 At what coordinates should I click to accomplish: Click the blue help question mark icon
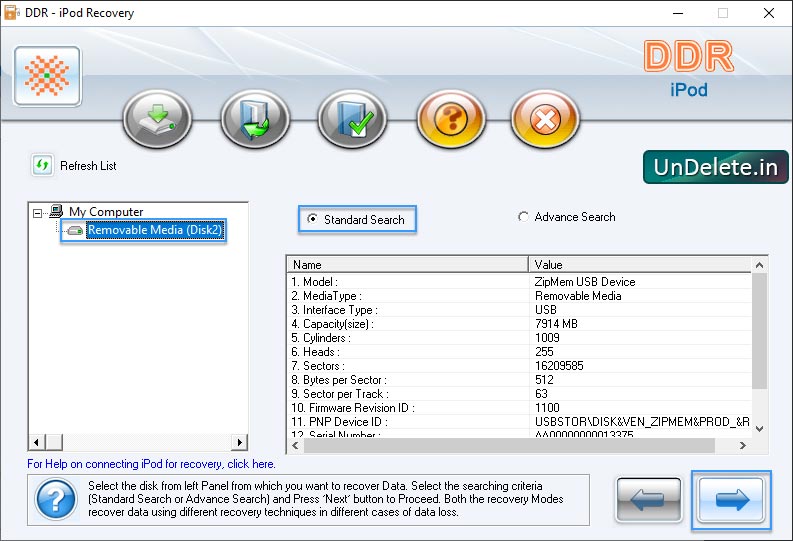point(56,500)
